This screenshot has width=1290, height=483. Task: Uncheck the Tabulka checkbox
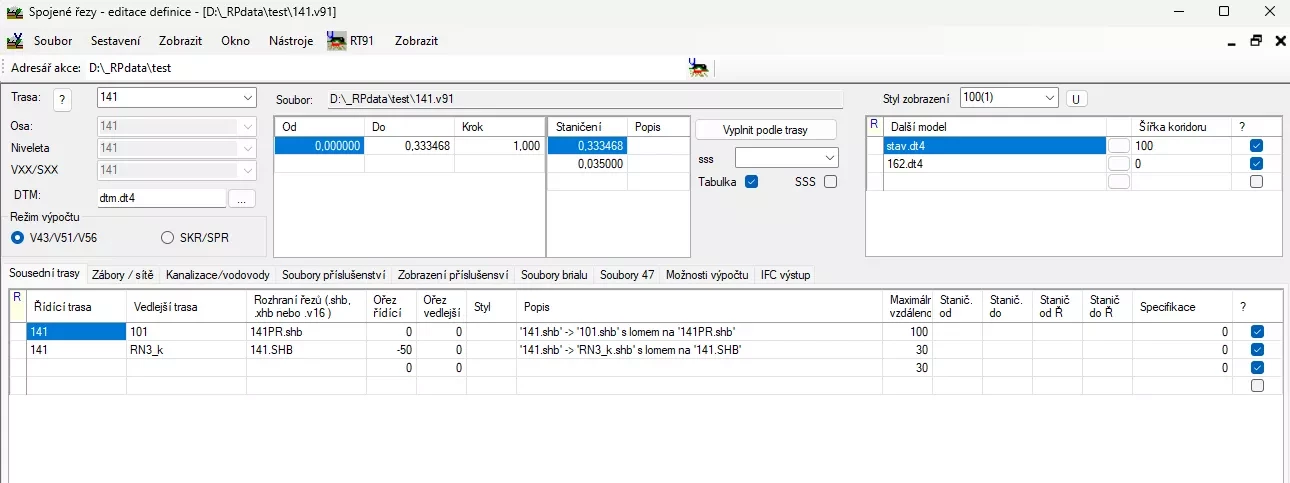752,181
